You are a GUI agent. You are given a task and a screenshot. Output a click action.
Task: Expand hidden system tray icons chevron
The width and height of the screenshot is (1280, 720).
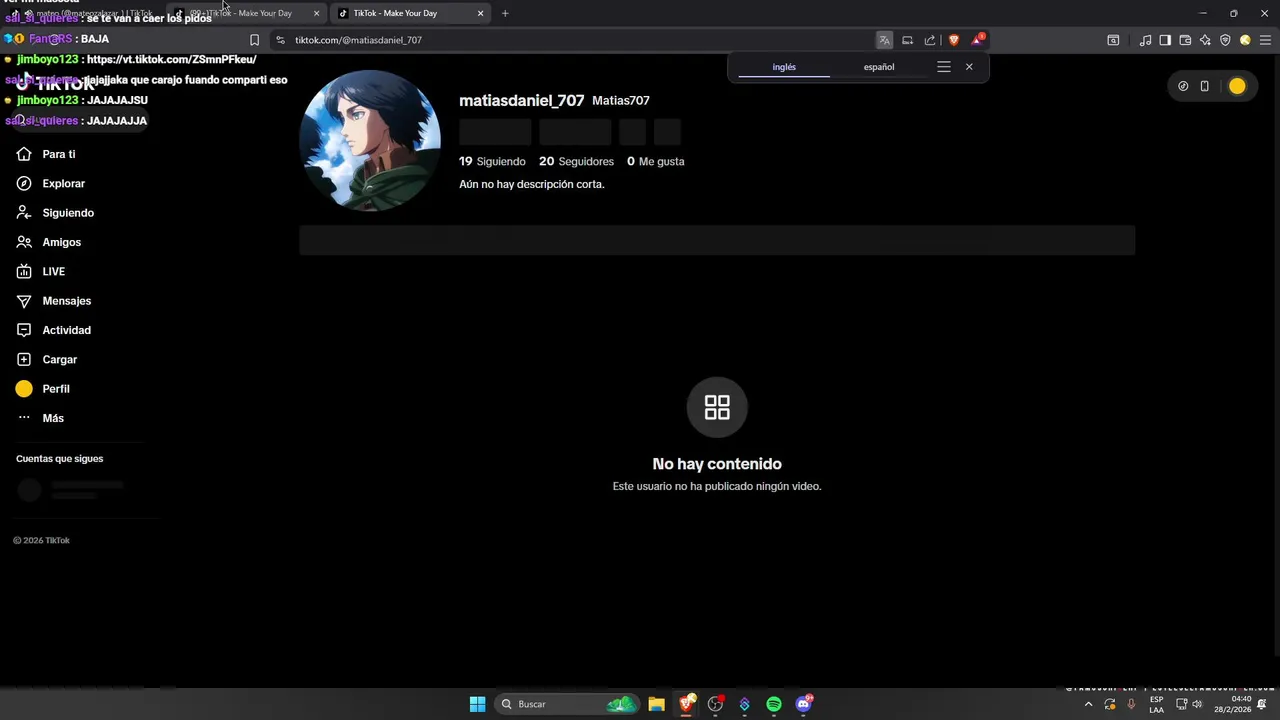click(x=1088, y=704)
